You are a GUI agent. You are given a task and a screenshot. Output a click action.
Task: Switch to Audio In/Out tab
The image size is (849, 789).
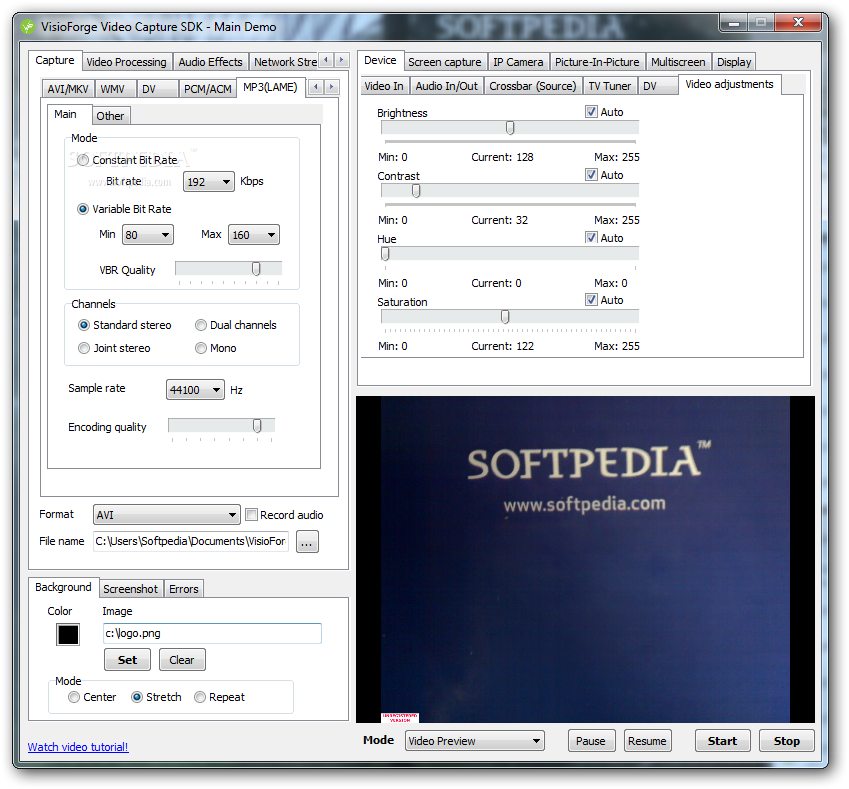click(x=447, y=86)
